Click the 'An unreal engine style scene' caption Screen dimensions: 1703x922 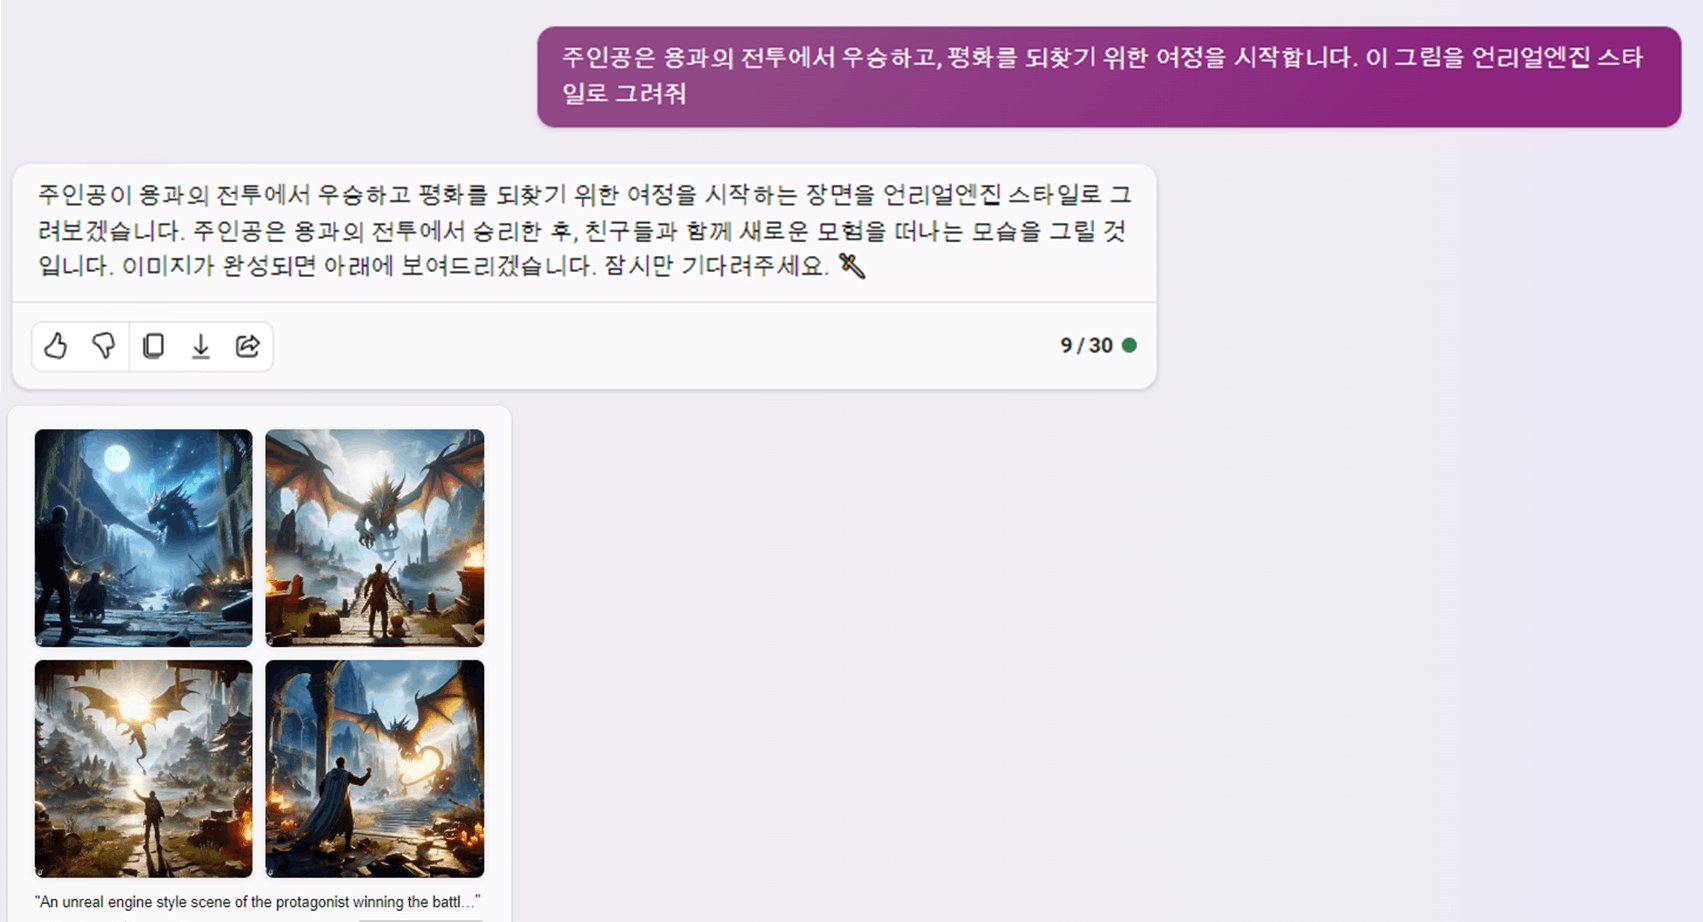257,902
